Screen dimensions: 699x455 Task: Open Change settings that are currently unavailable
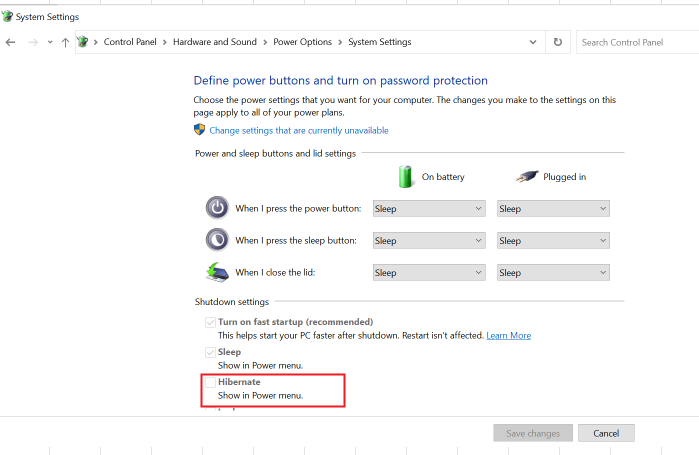tap(299, 131)
